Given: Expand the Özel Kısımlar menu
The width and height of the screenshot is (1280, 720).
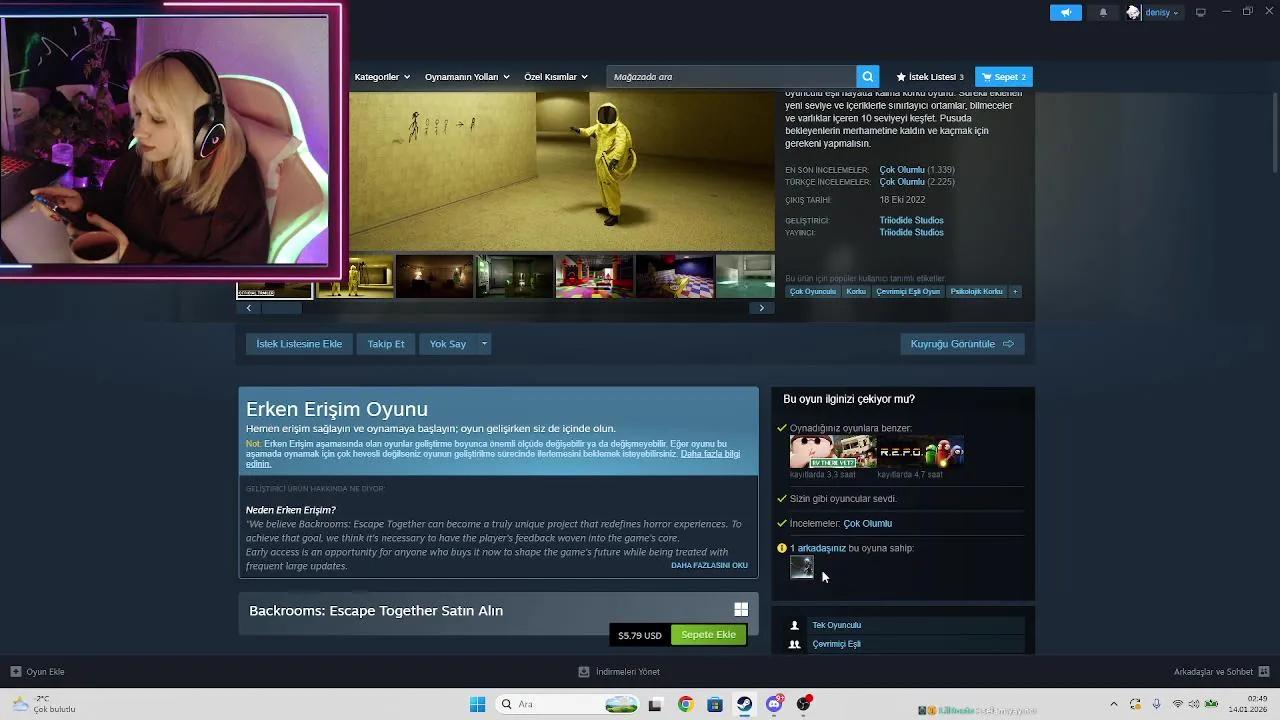Looking at the screenshot, I should click(556, 77).
